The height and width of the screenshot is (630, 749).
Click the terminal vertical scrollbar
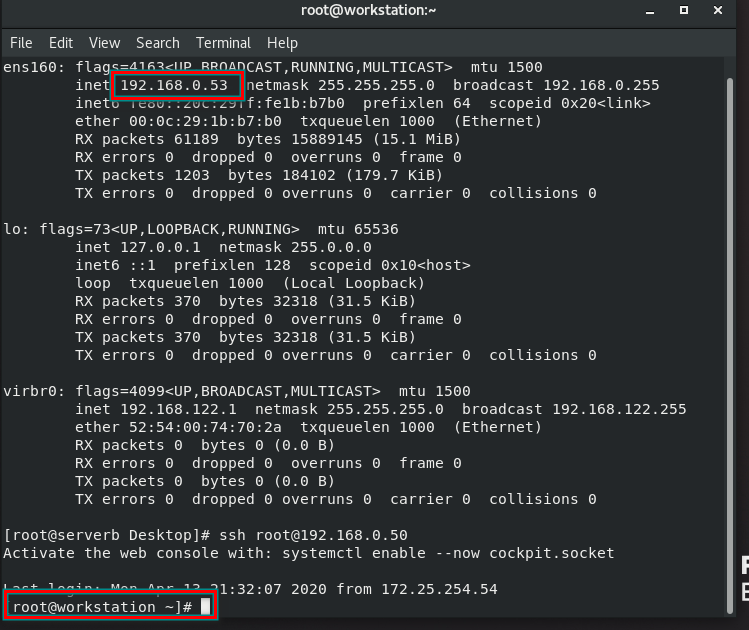[729, 345]
